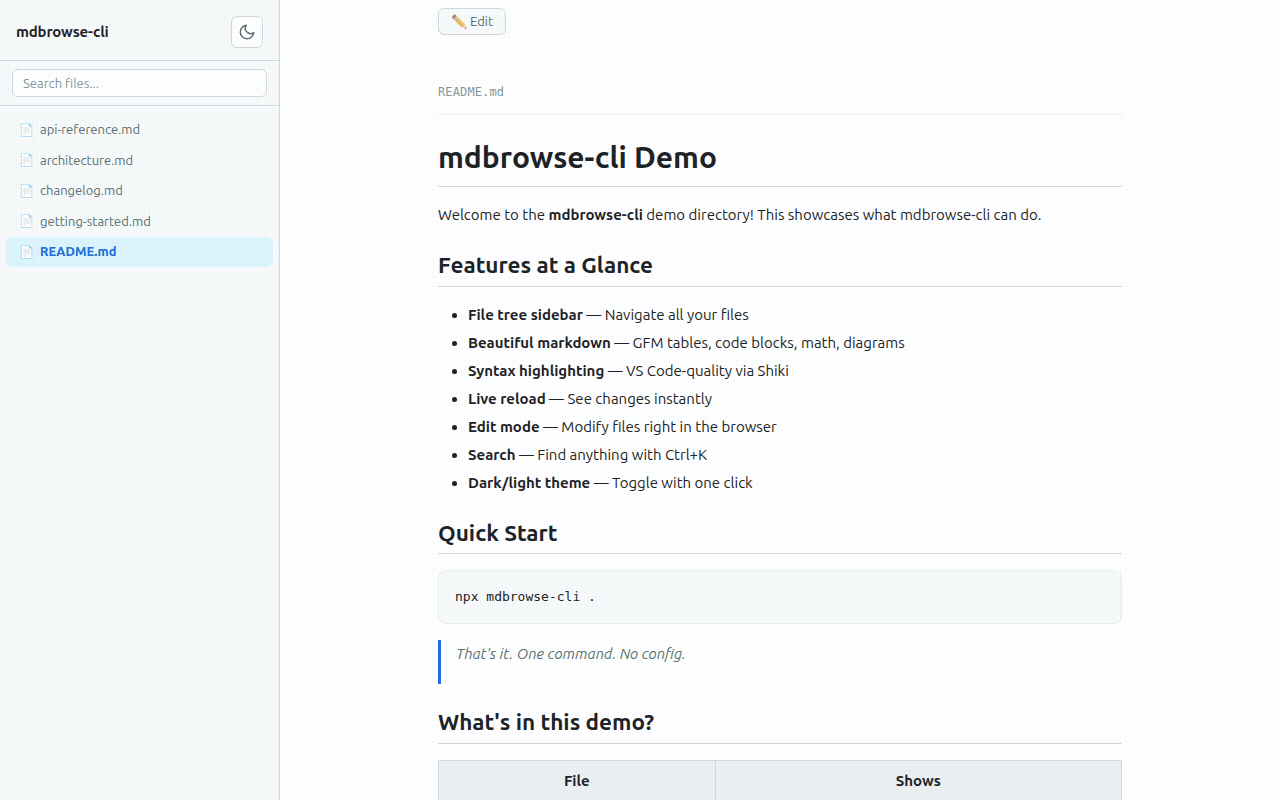Screen dimensions: 1280x800
Task: Click the 'mdbrowse-cli Demo' heading
Action: pos(577,158)
